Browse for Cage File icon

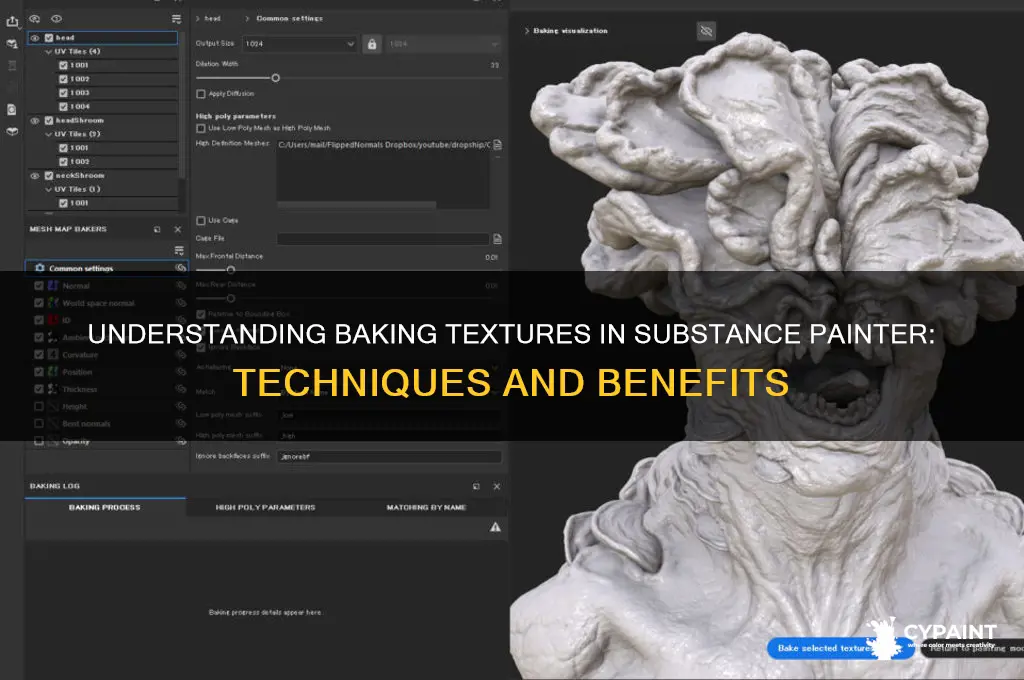(498, 239)
